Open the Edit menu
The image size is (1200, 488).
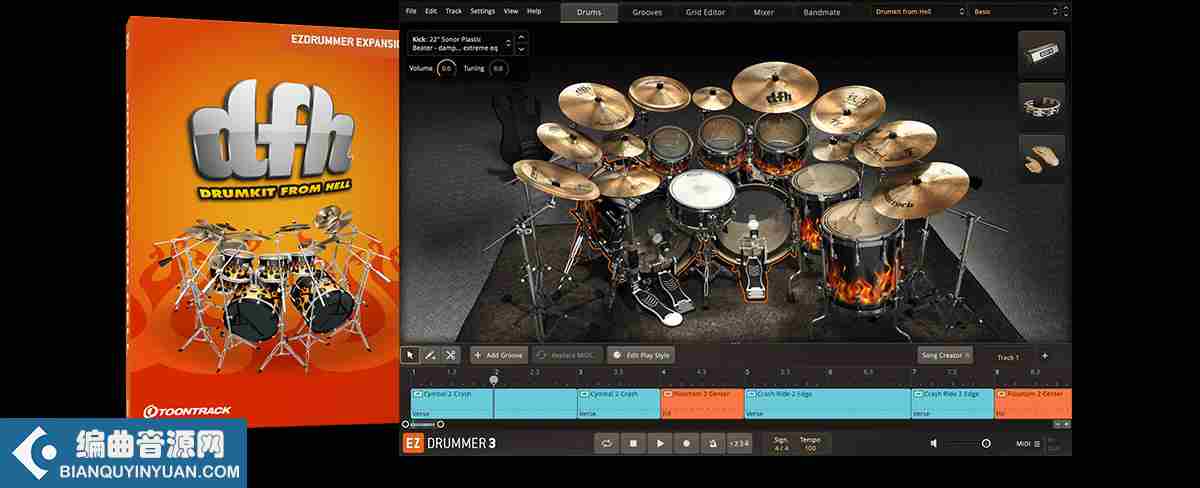[x=431, y=11]
